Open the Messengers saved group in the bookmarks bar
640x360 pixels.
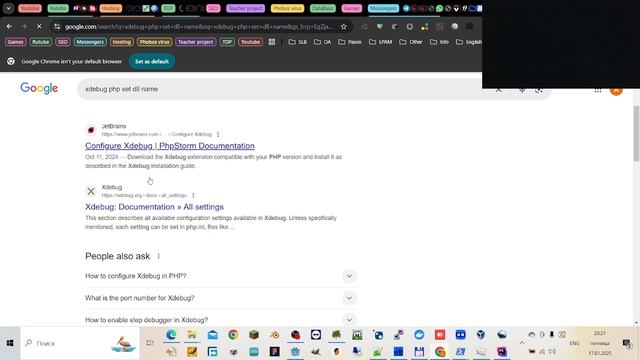tap(90, 42)
